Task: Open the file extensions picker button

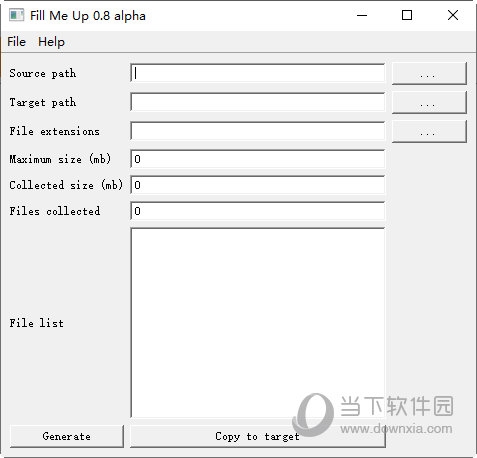Action: [429, 132]
